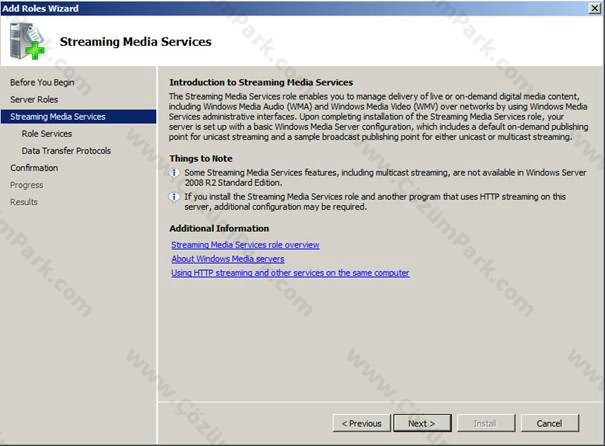Open Using HTTP streaming and other services link
This screenshot has height=446, width=605.
tap(290, 272)
